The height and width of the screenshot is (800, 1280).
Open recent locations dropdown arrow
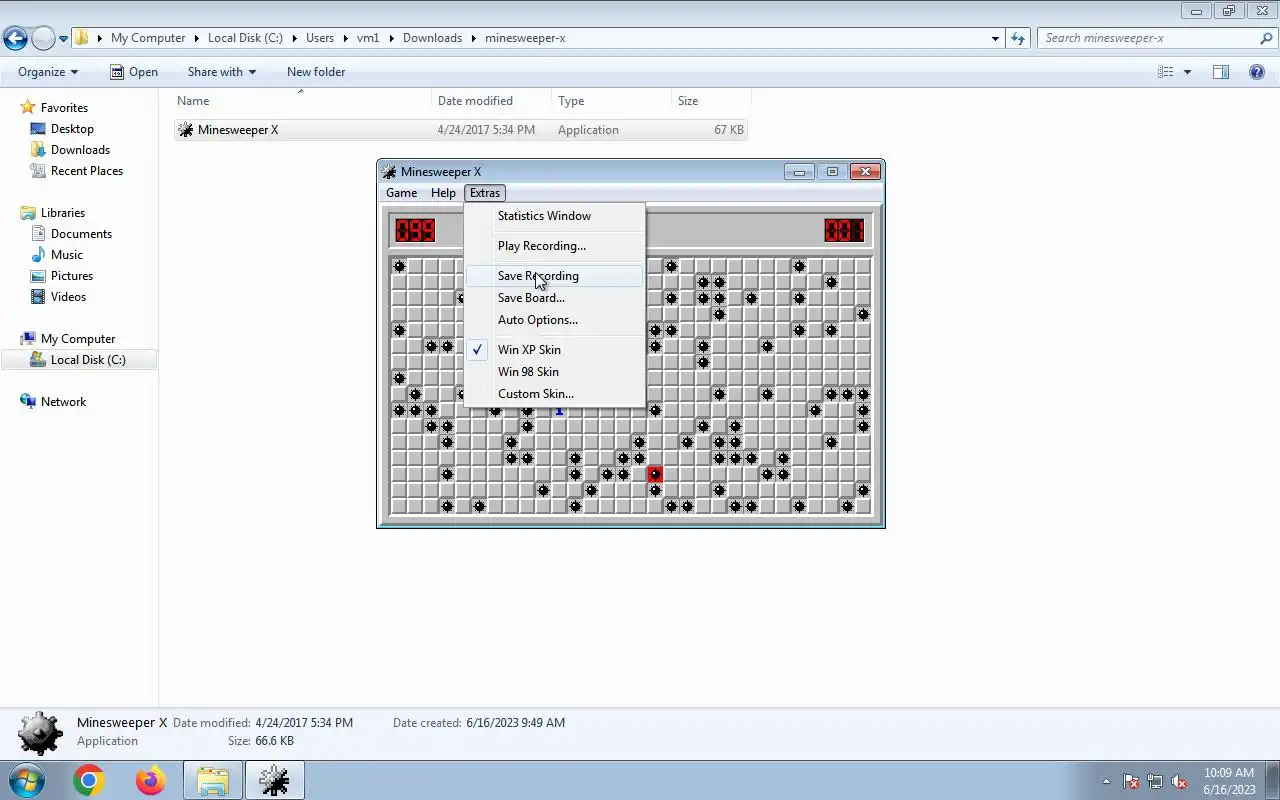point(63,39)
